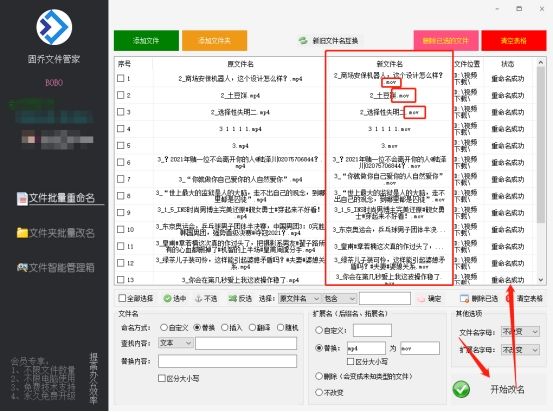This screenshot has width=553, height=412.
Task: Click the 反选 invert selection icon
Action: pos(232,299)
